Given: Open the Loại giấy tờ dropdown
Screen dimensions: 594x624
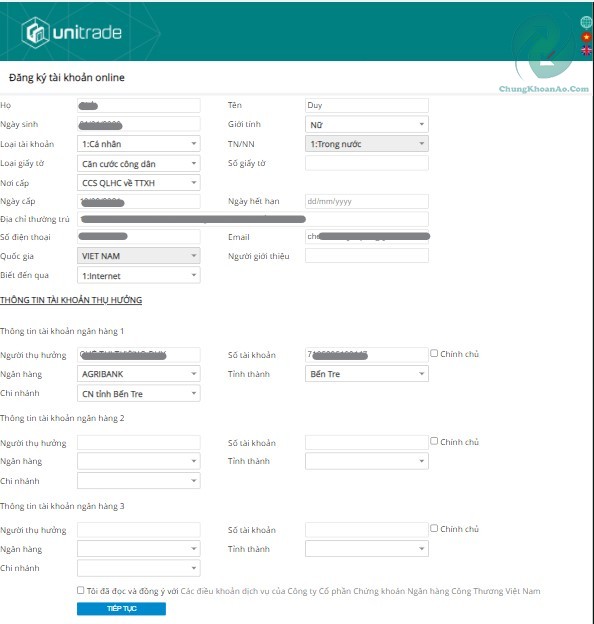Looking at the screenshot, I should [x=139, y=164].
